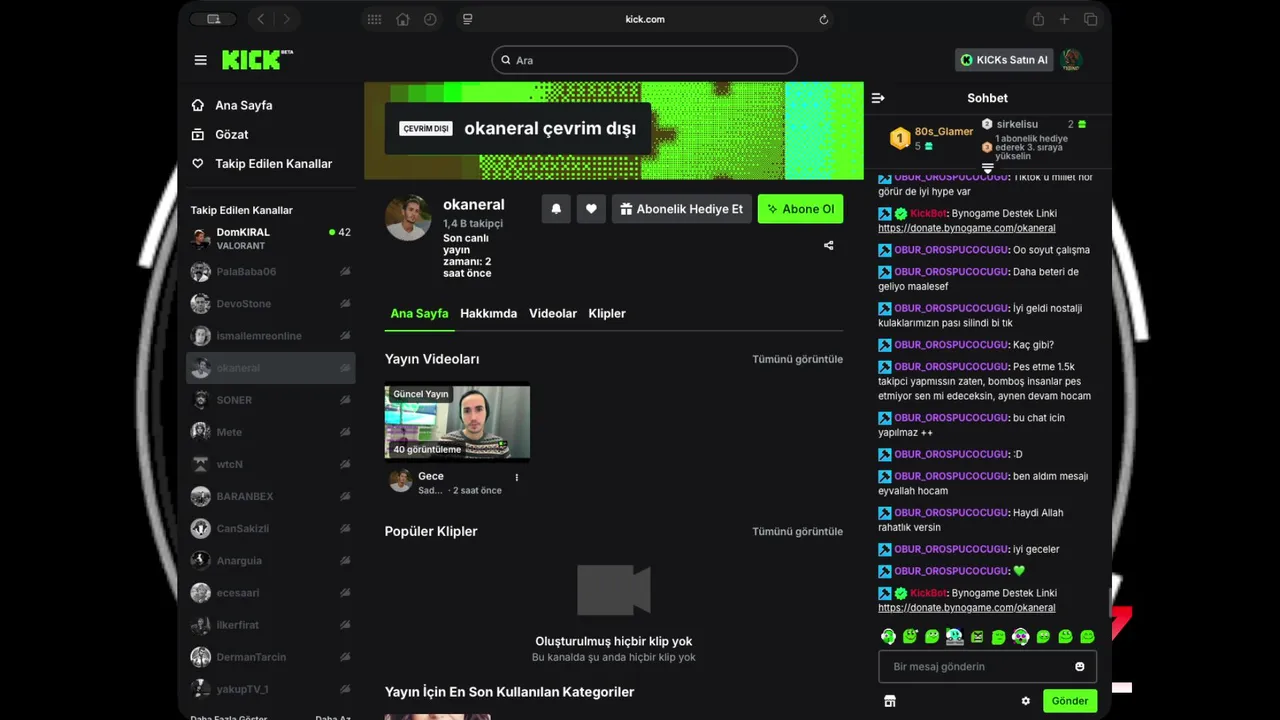Open CanSakizli channel in sidebar

[x=270, y=528]
